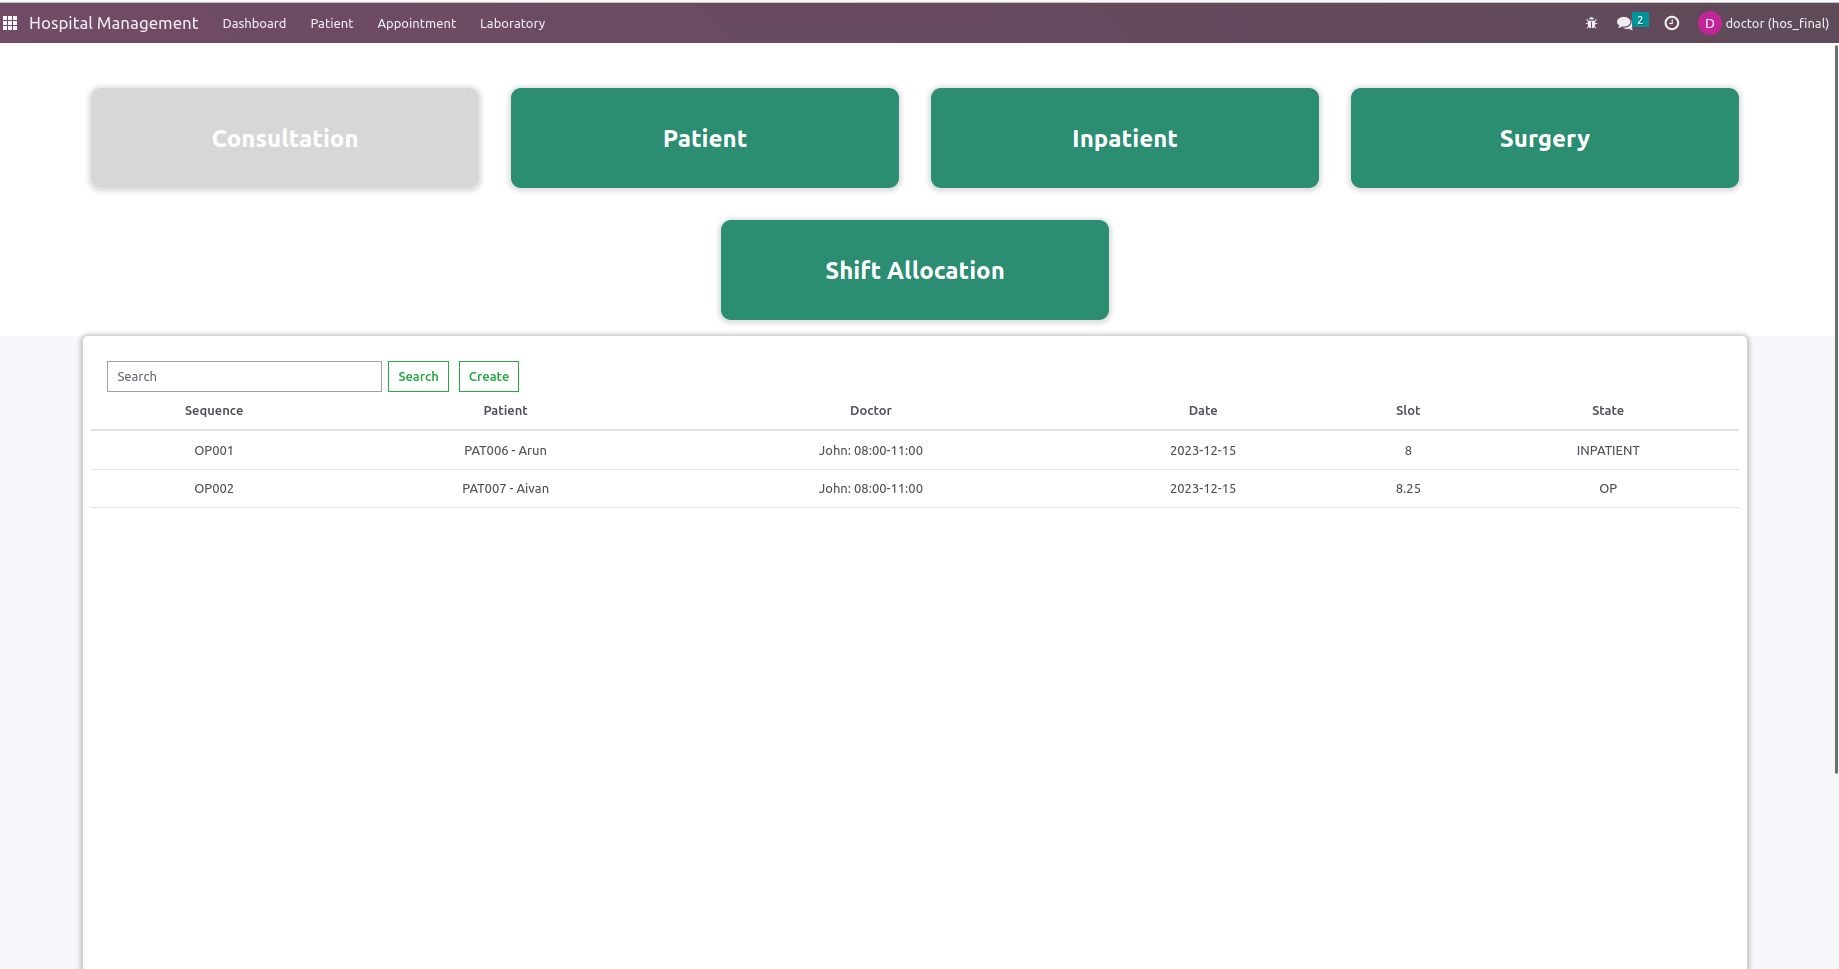Click the Patient column header in table
1839x969 pixels.
[505, 410]
